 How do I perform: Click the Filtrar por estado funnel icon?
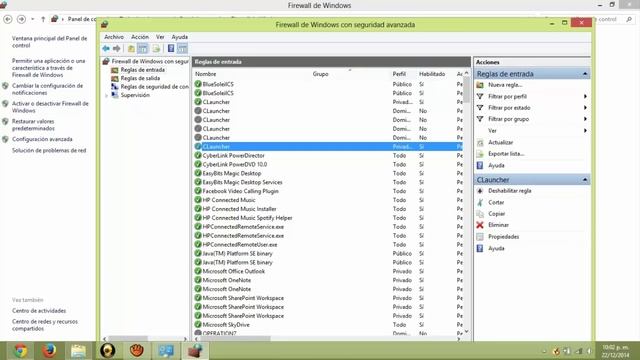click(480, 108)
